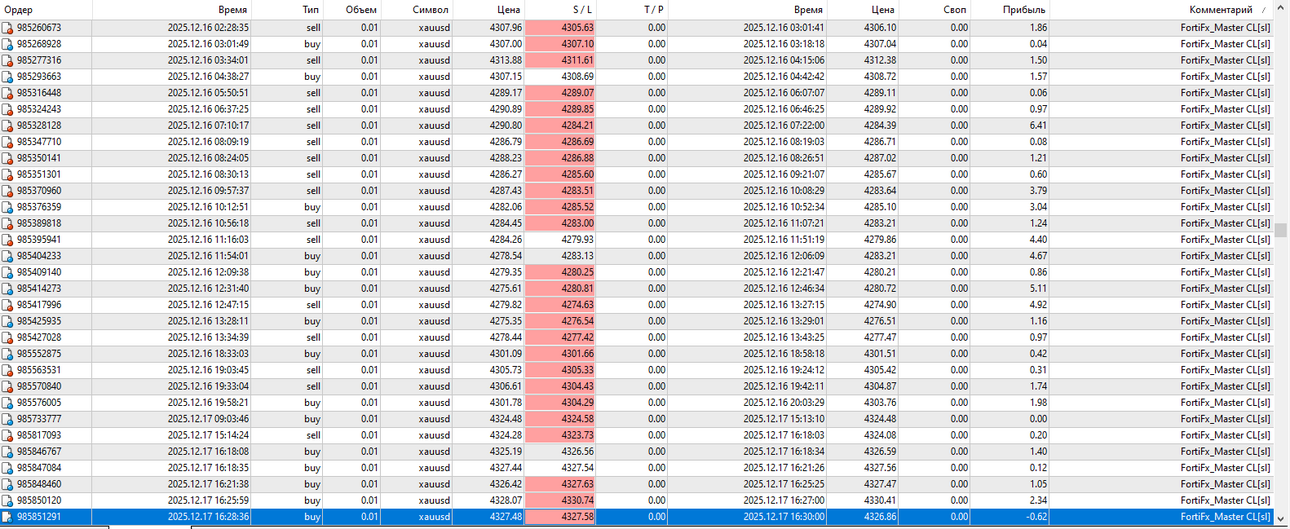
Task: Click the profit value -0.62
Action: [x=1036, y=517]
